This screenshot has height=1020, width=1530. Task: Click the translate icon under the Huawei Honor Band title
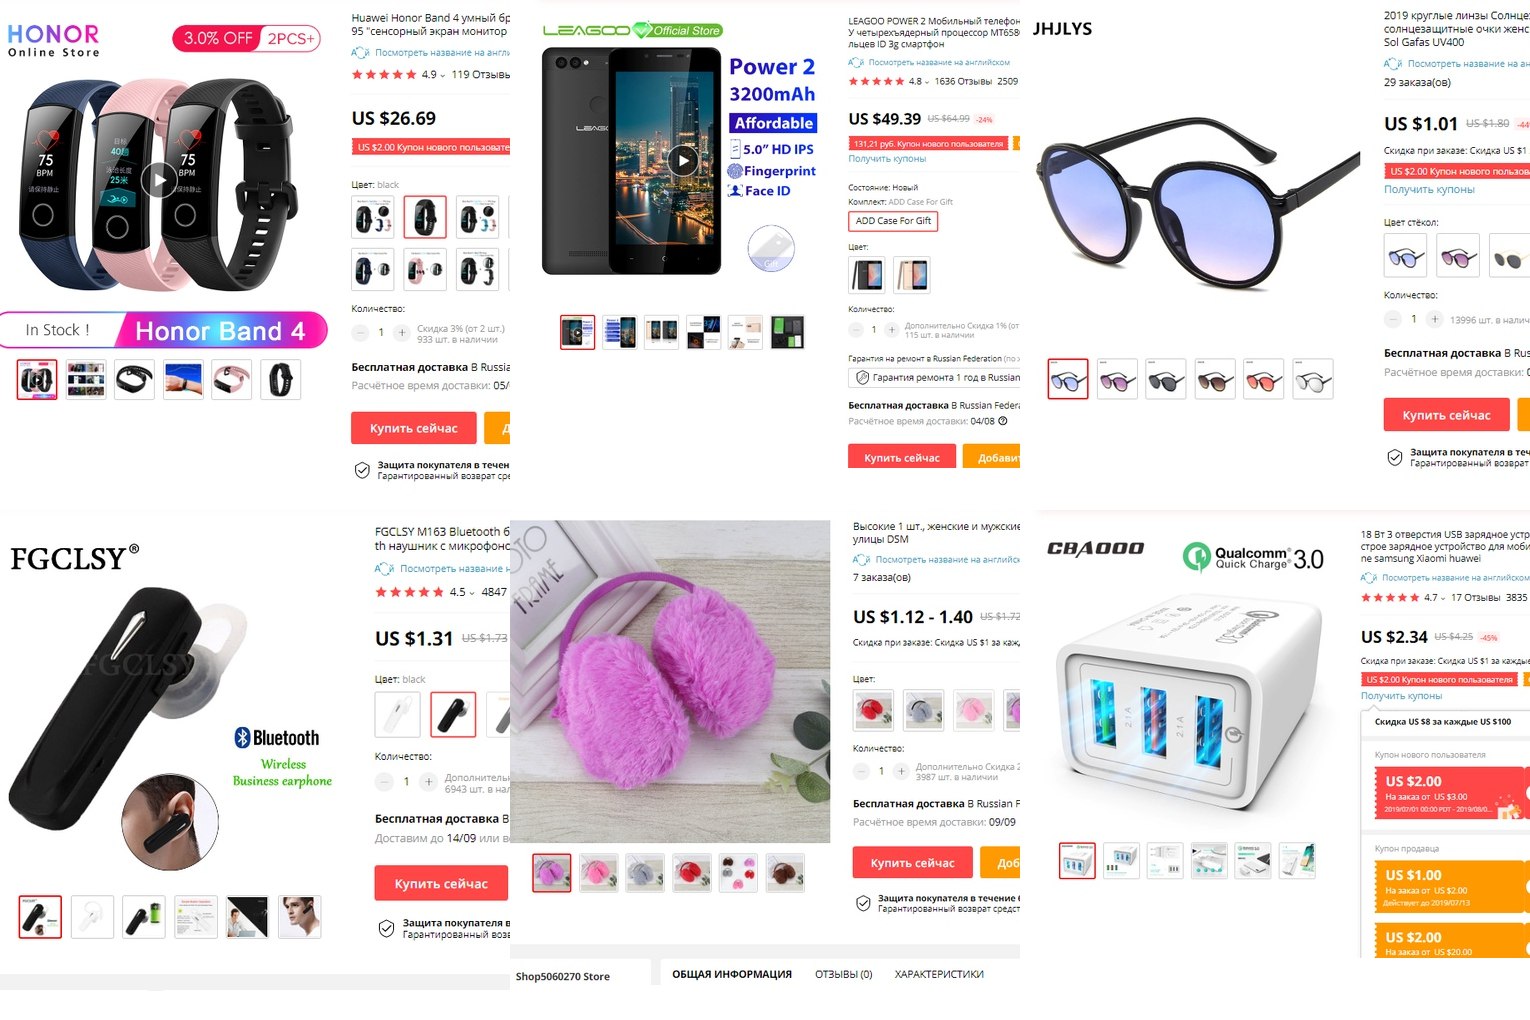coord(360,52)
